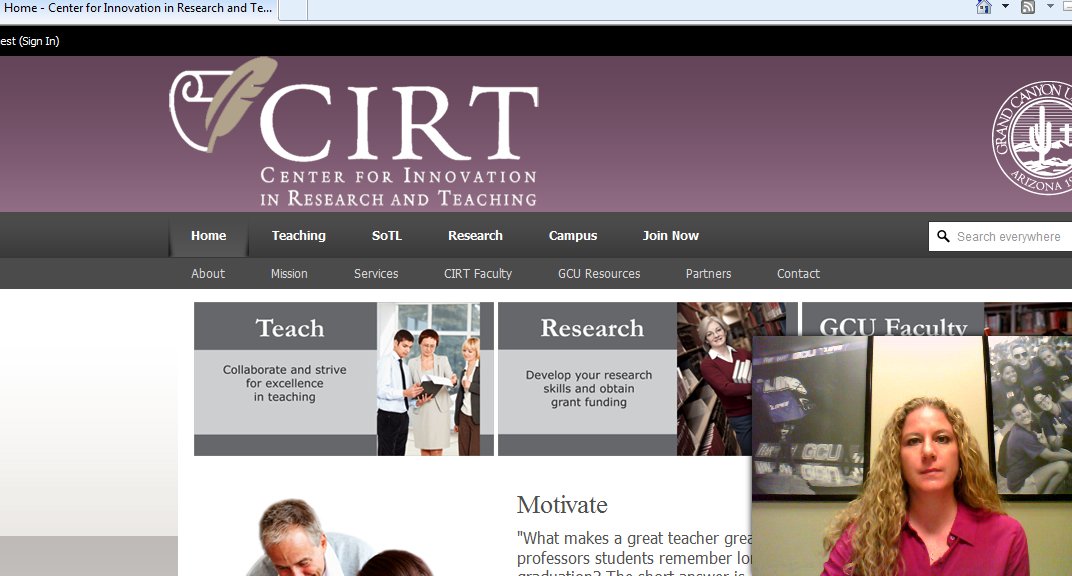Screen dimensions: 1072x576
Task: Click the Join Now button
Action: (x=670, y=236)
